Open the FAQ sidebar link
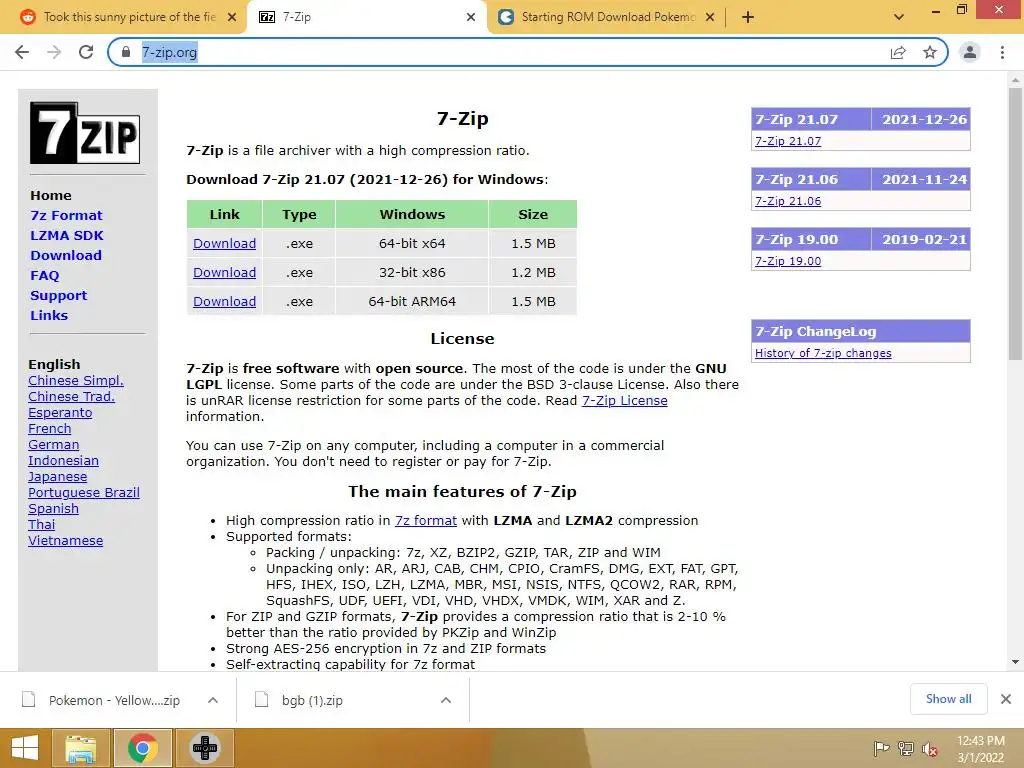The height and width of the screenshot is (768, 1024). (44, 276)
